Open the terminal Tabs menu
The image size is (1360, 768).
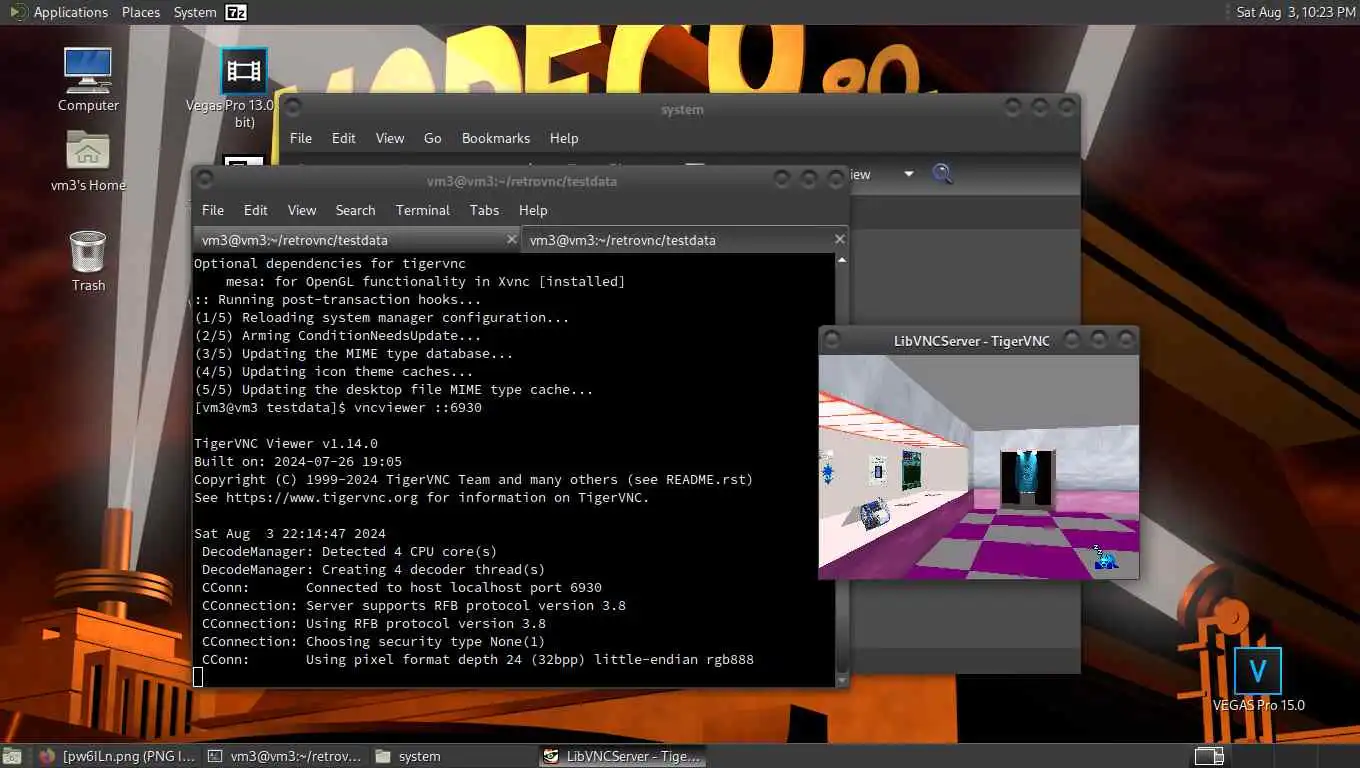[x=484, y=210]
